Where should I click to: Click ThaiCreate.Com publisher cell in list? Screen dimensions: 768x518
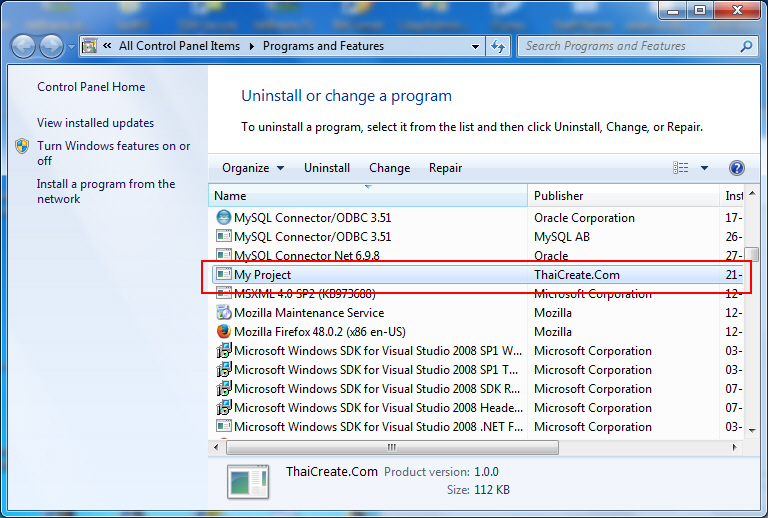pyautogui.click(x=576, y=275)
